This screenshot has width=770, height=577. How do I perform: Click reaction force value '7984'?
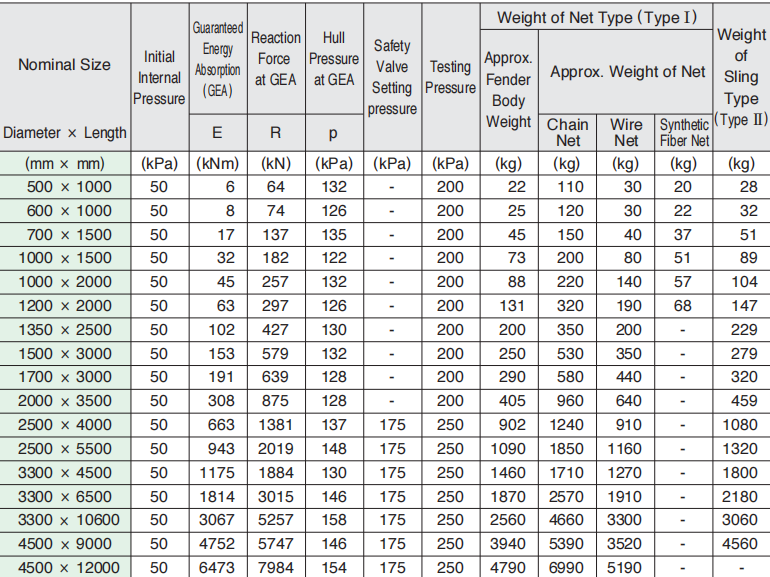tap(275, 568)
